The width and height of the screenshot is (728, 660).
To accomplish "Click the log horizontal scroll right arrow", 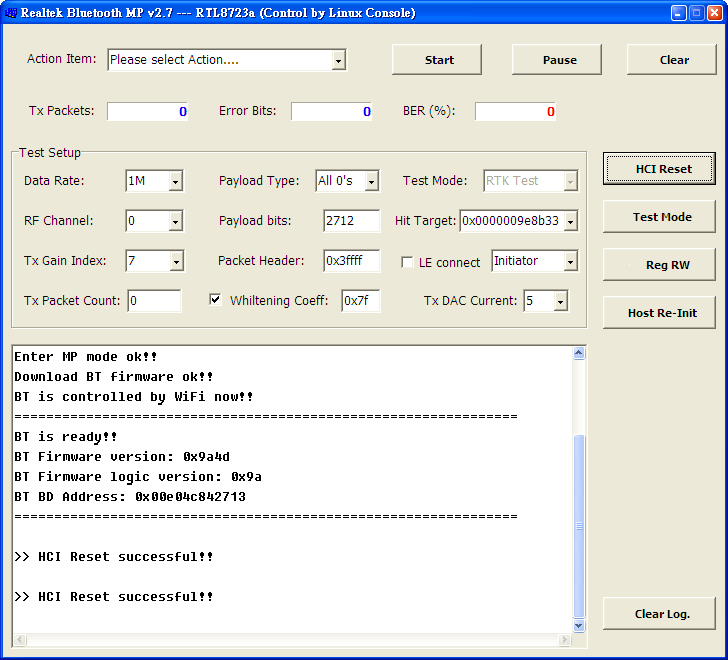I will coord(564,640).
